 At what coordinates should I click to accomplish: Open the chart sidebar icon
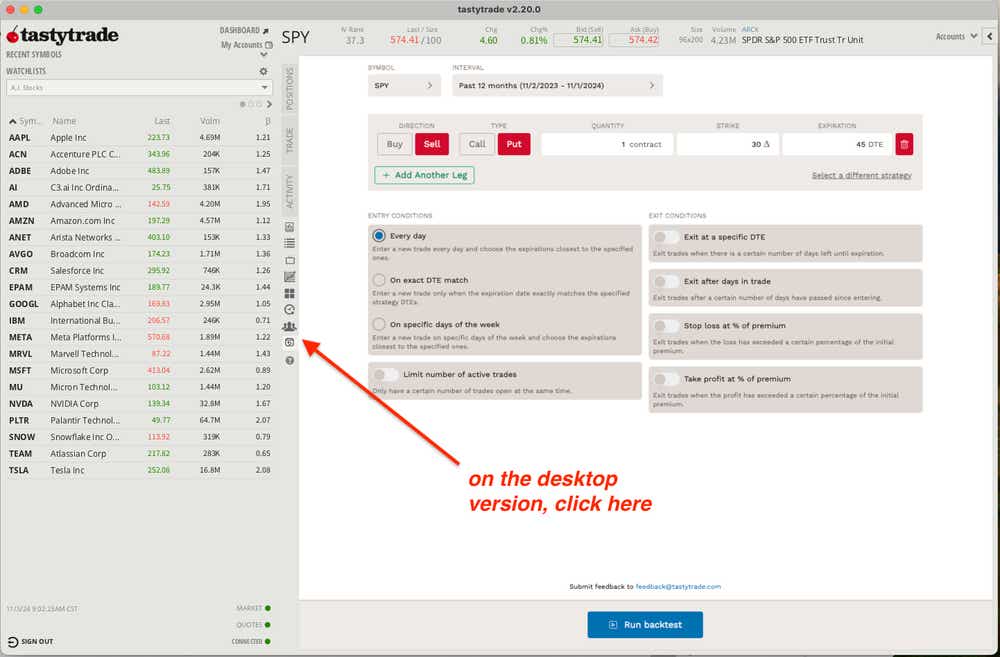[290, 277]
